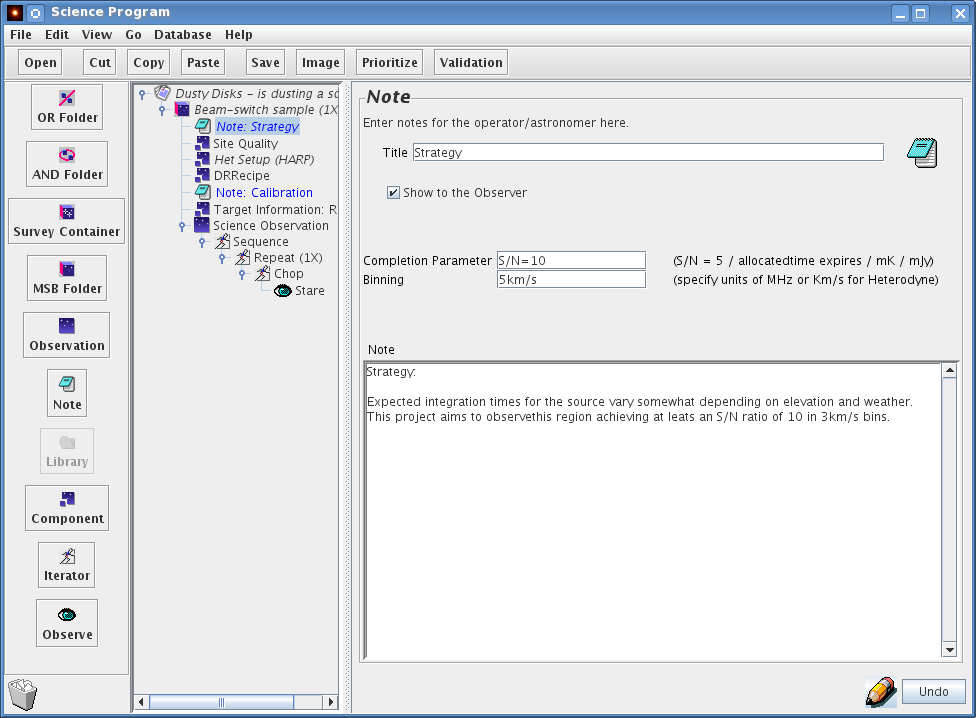Select the Note: Calibration tree item
Viewport: 976px width, 718px height.
[264, 193]
